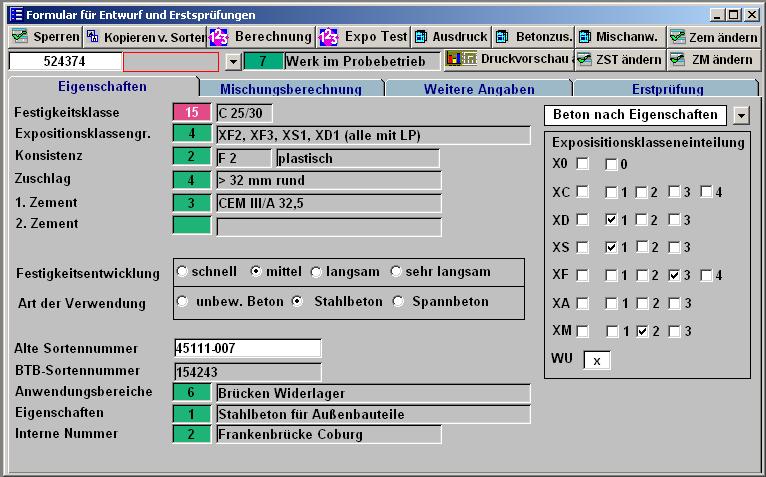Check the X0 exposure class checkbox
The width and height of the screenshot is (766, 477).
[582, 164]
